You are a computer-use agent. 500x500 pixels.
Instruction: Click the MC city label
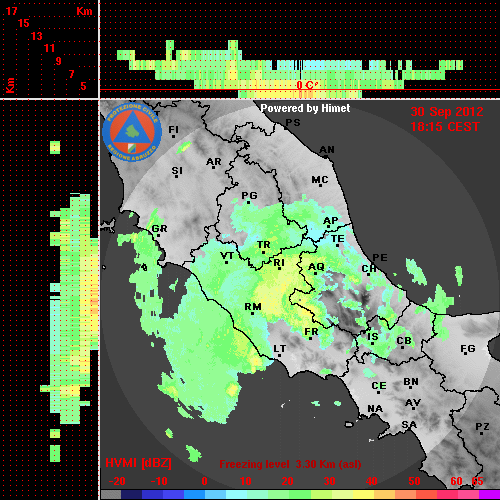(320, 180)
